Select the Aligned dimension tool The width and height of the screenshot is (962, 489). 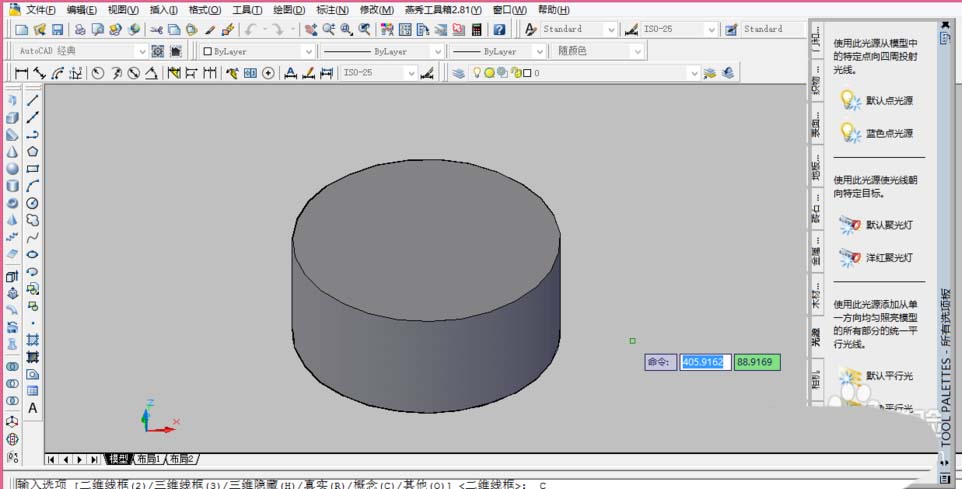pos(39,73)
